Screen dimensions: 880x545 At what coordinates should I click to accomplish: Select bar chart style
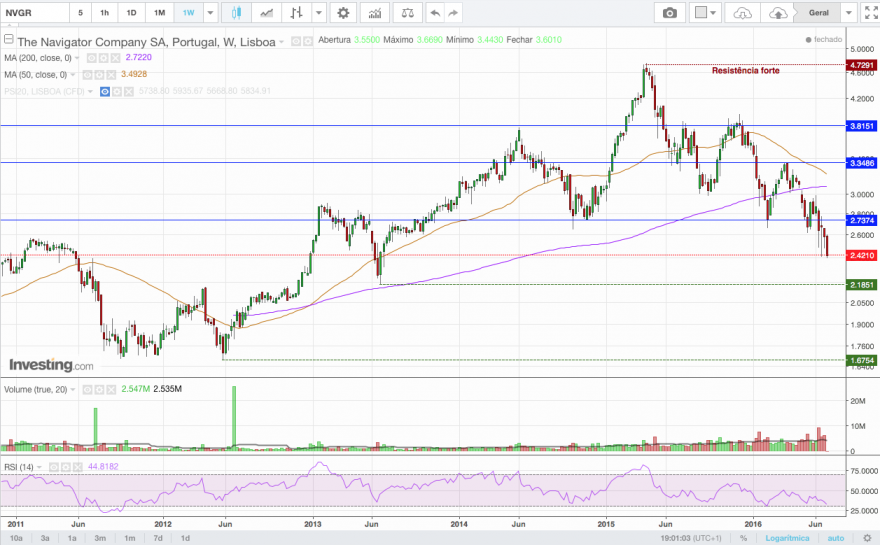tap(296, 12)
